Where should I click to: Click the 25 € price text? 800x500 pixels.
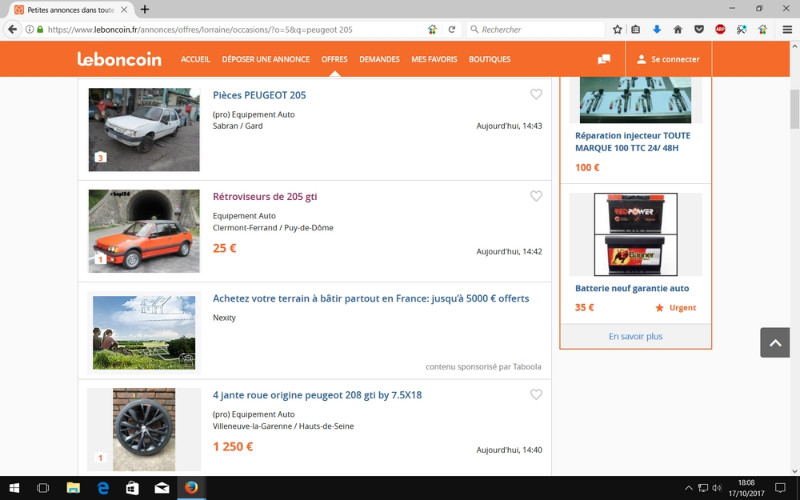pyautogui.click(x=224, y=248)
